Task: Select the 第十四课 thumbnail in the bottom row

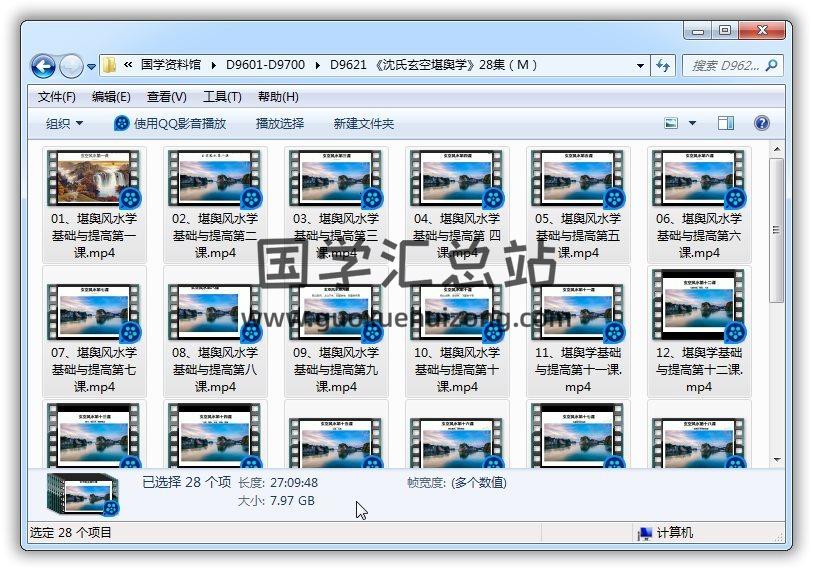Action: coord(215,436)
